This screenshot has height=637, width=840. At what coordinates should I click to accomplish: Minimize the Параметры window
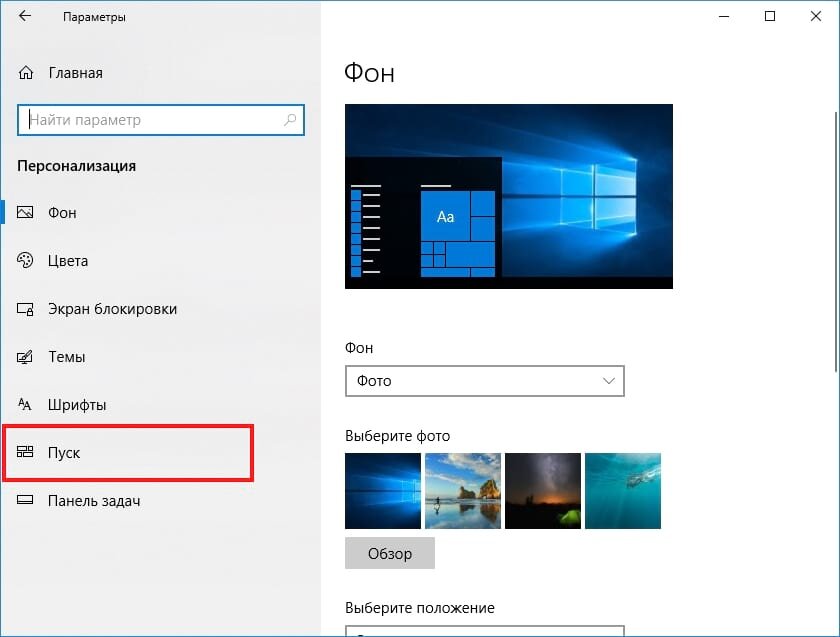(724, 16)
